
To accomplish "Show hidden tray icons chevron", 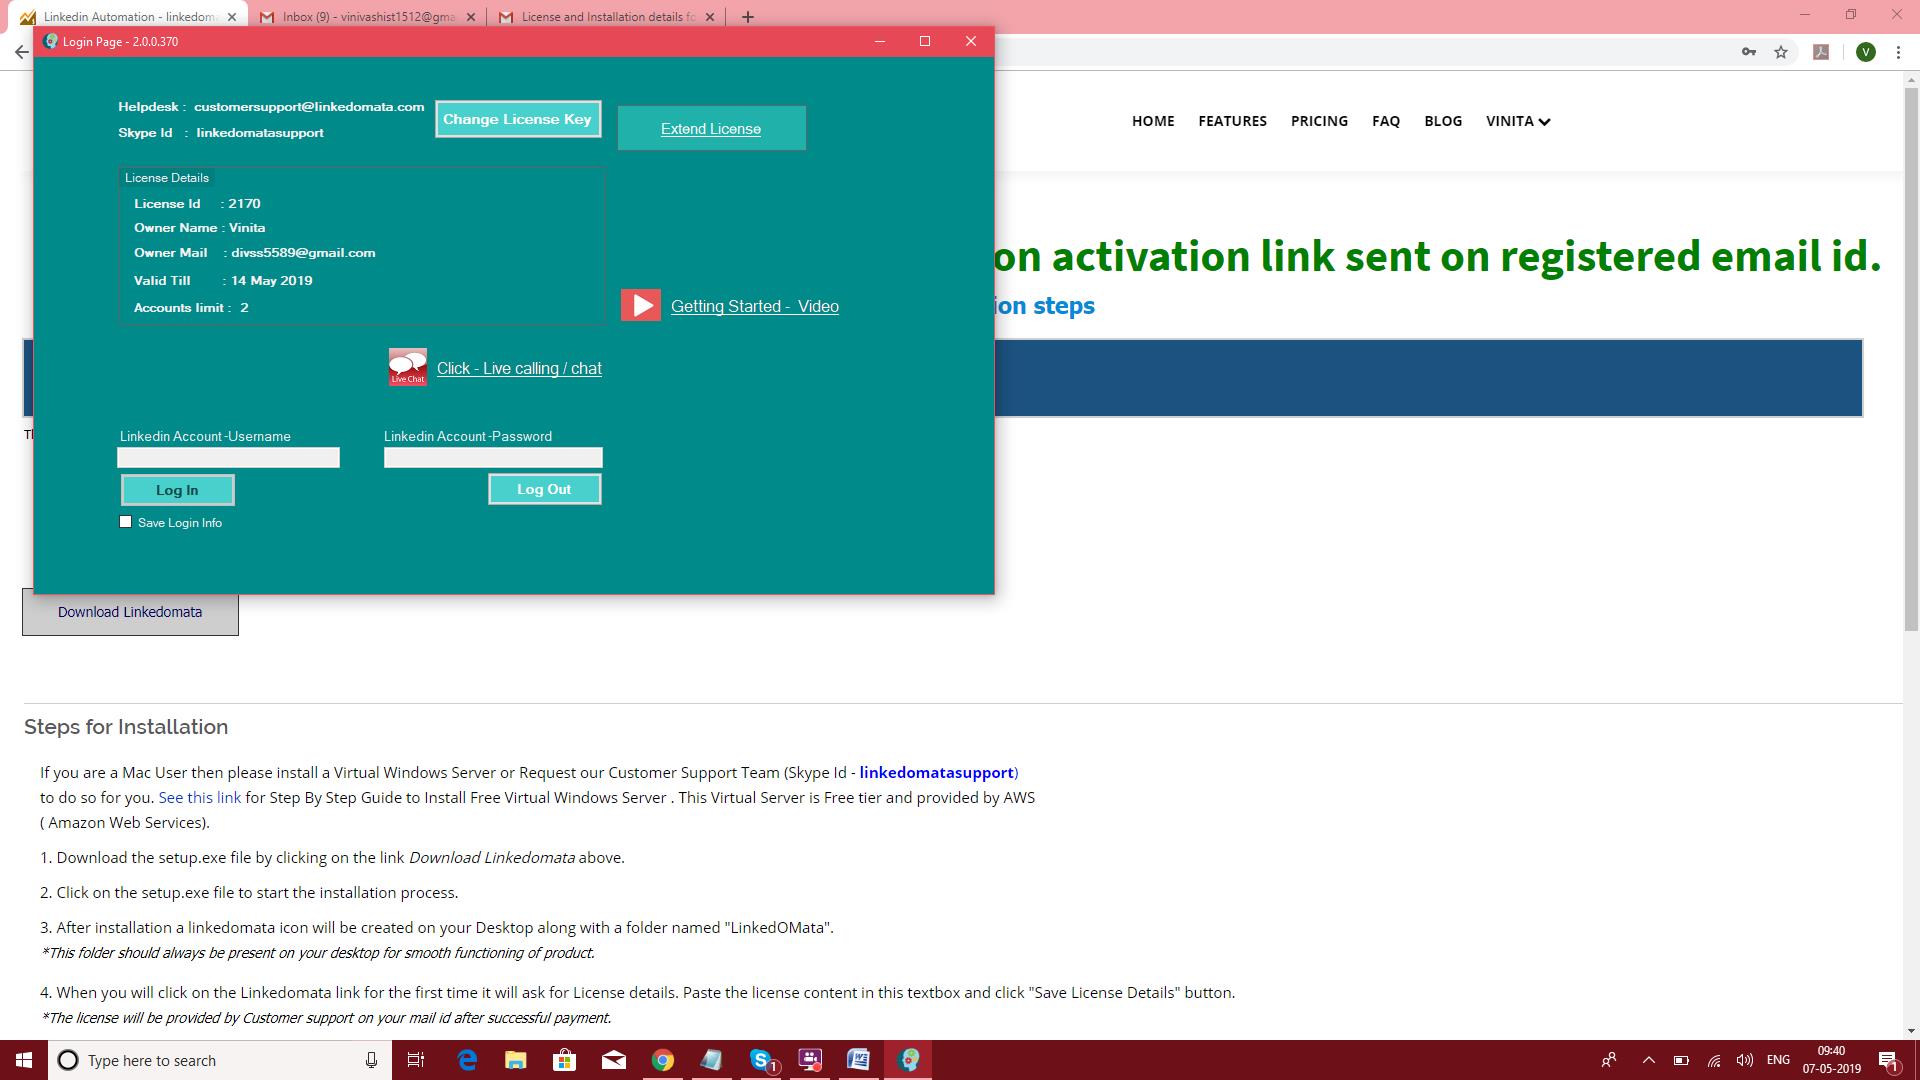I will [x=1649, y=1060].
